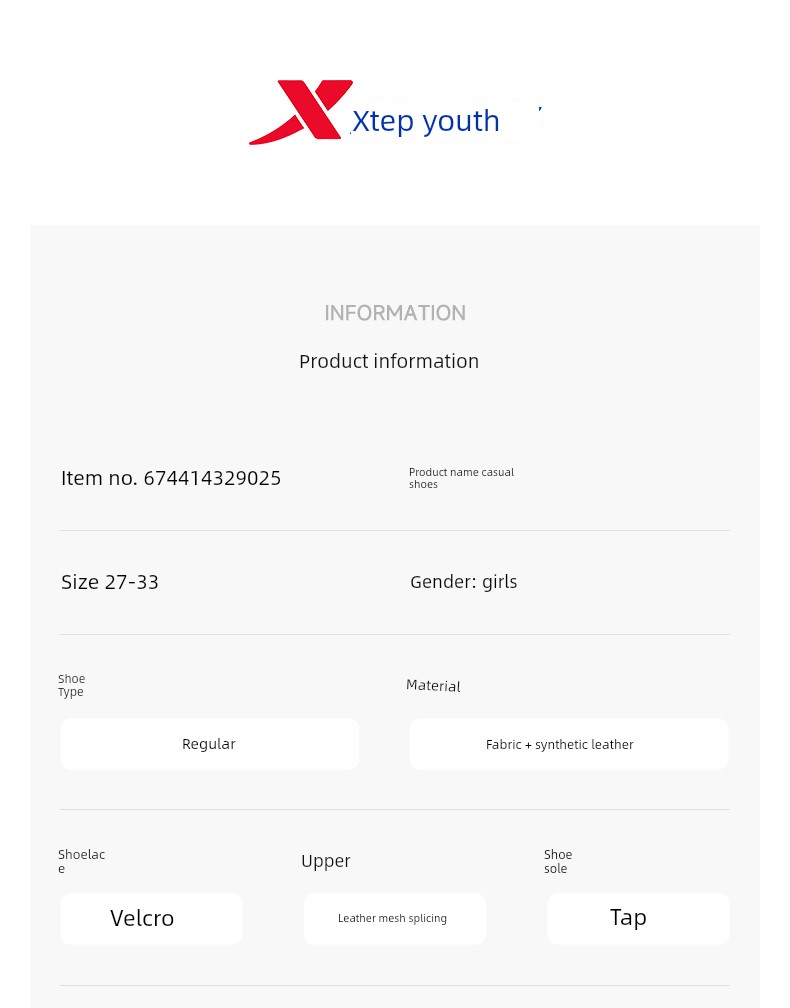This screenshot has height=1008, width=790.
Task: Click the Xtep youth brand text
Action: [x=425, y=121]
